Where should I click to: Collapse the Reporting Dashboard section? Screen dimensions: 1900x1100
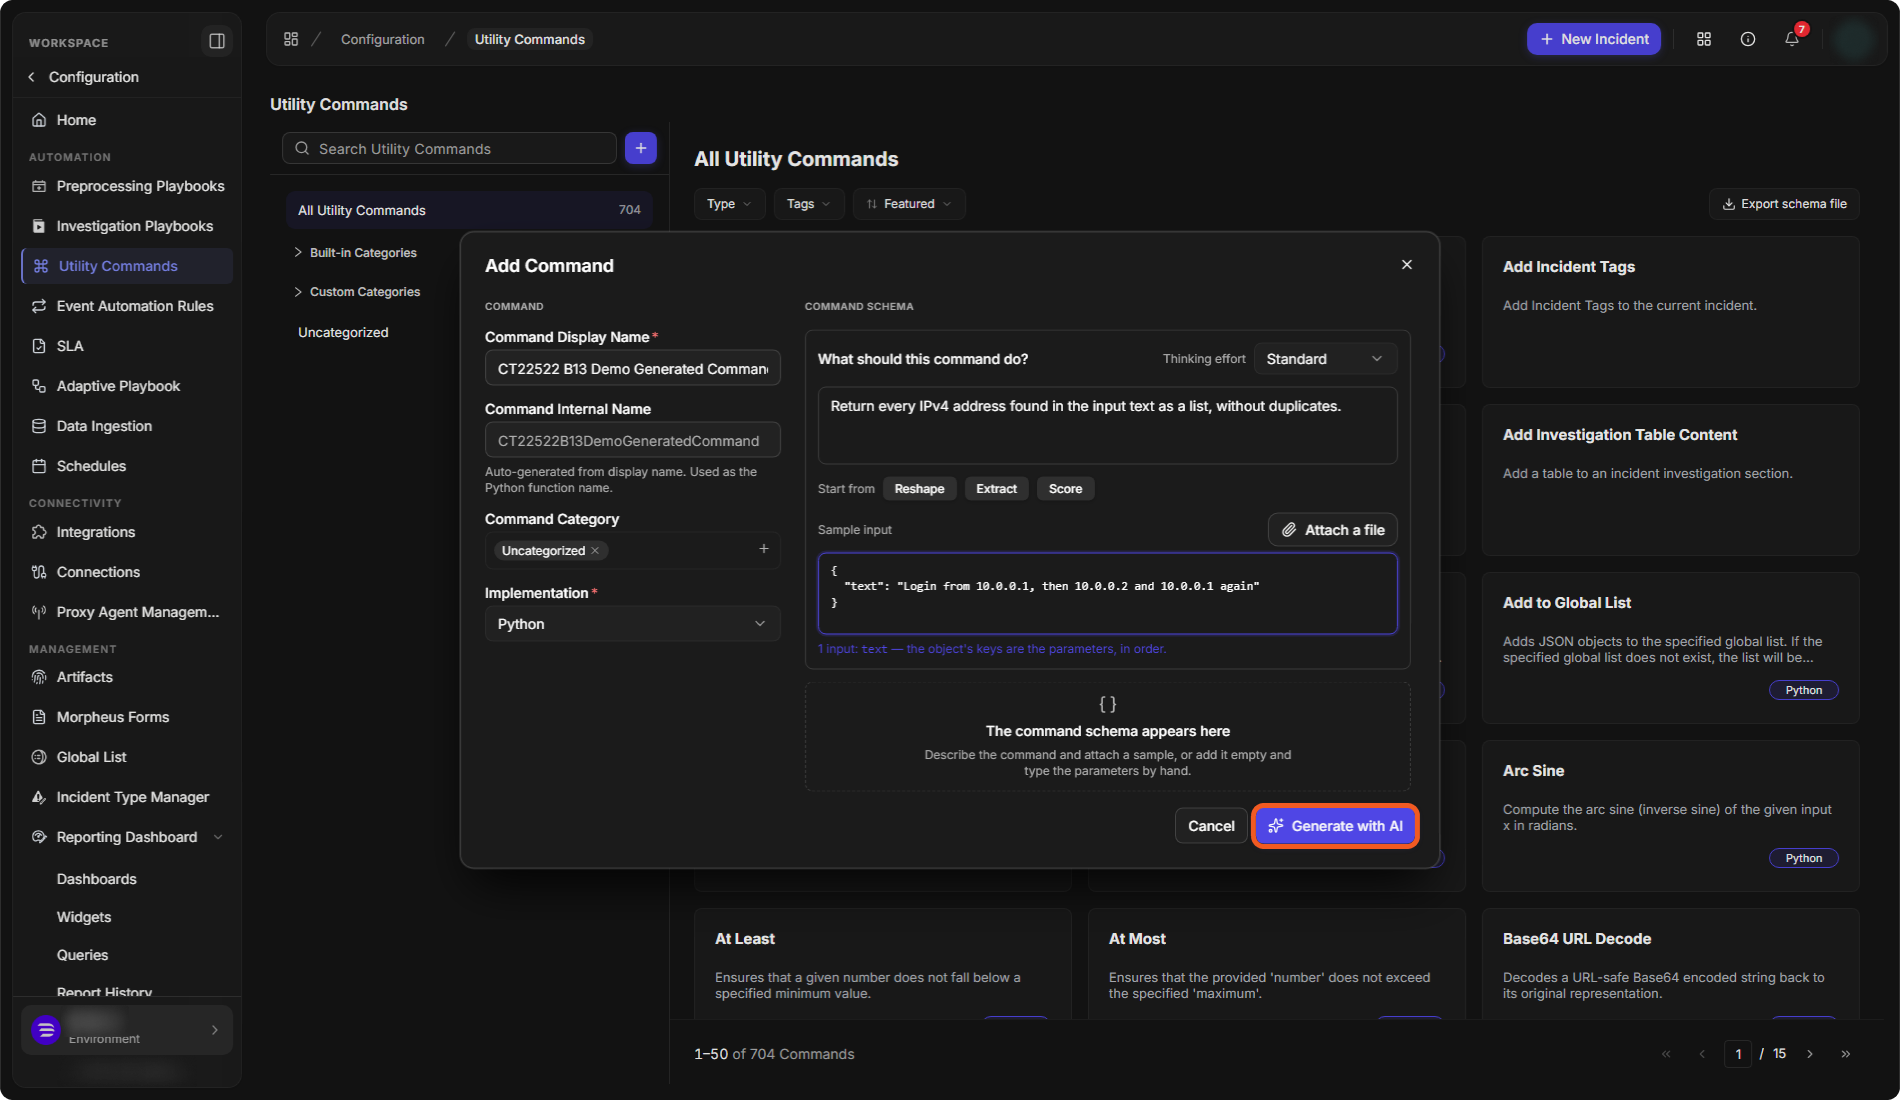click(218, 837)
